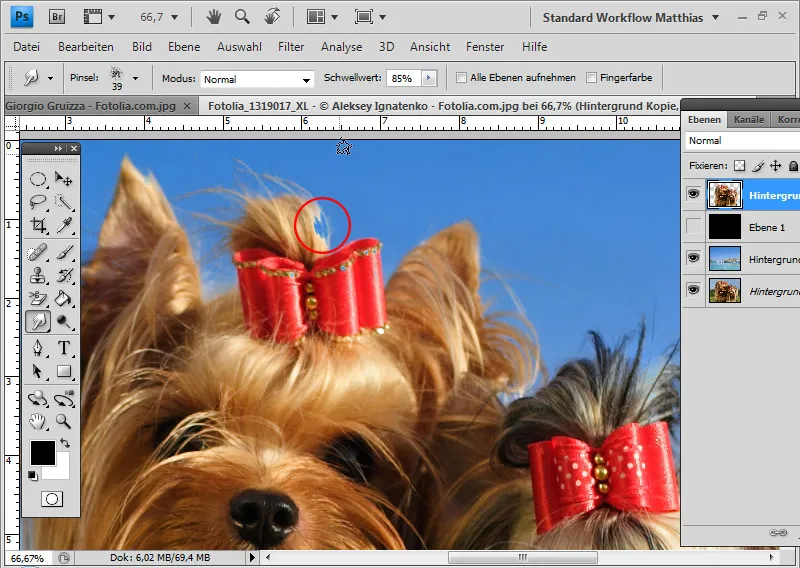Launch Adobe Bridge
The height and width of the screenshot is (568, 800).
tap(57, 17)
